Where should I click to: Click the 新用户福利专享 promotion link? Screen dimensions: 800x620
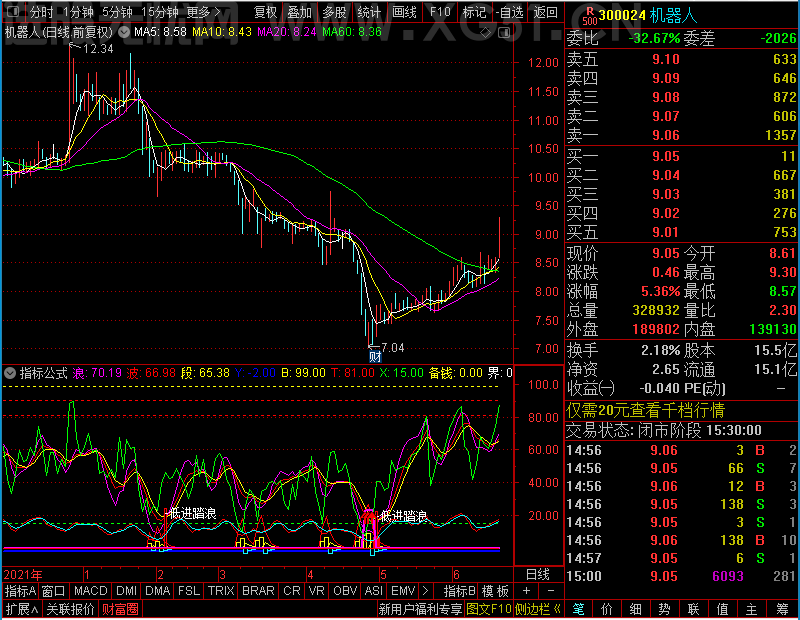420,609
